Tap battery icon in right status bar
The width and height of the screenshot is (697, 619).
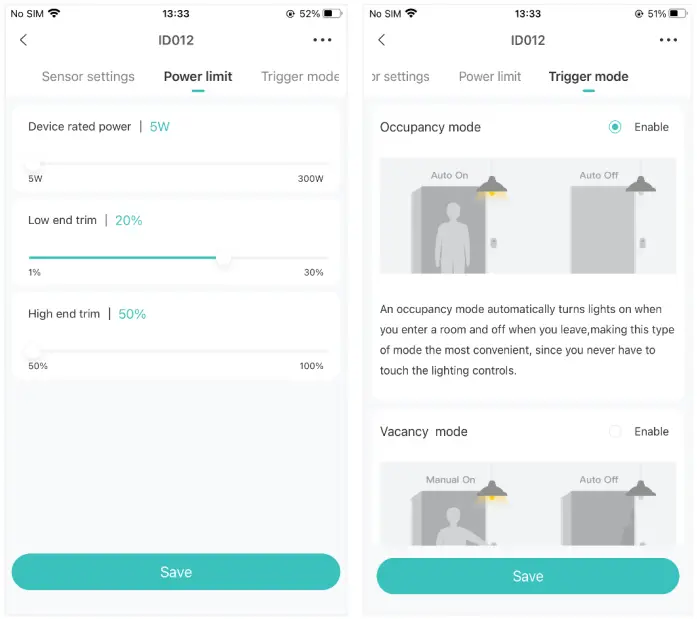pyautogui.click(x=682, y=14)
